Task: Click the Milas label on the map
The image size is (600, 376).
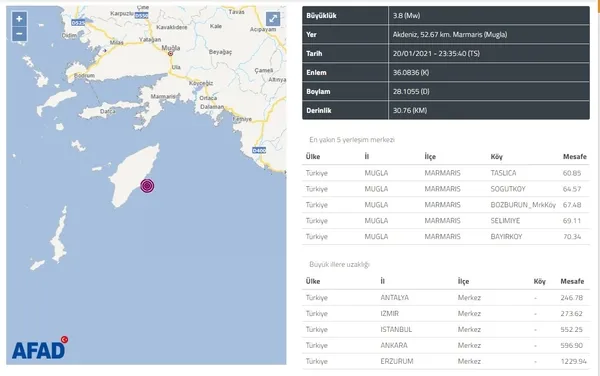Action: [117, 42]
